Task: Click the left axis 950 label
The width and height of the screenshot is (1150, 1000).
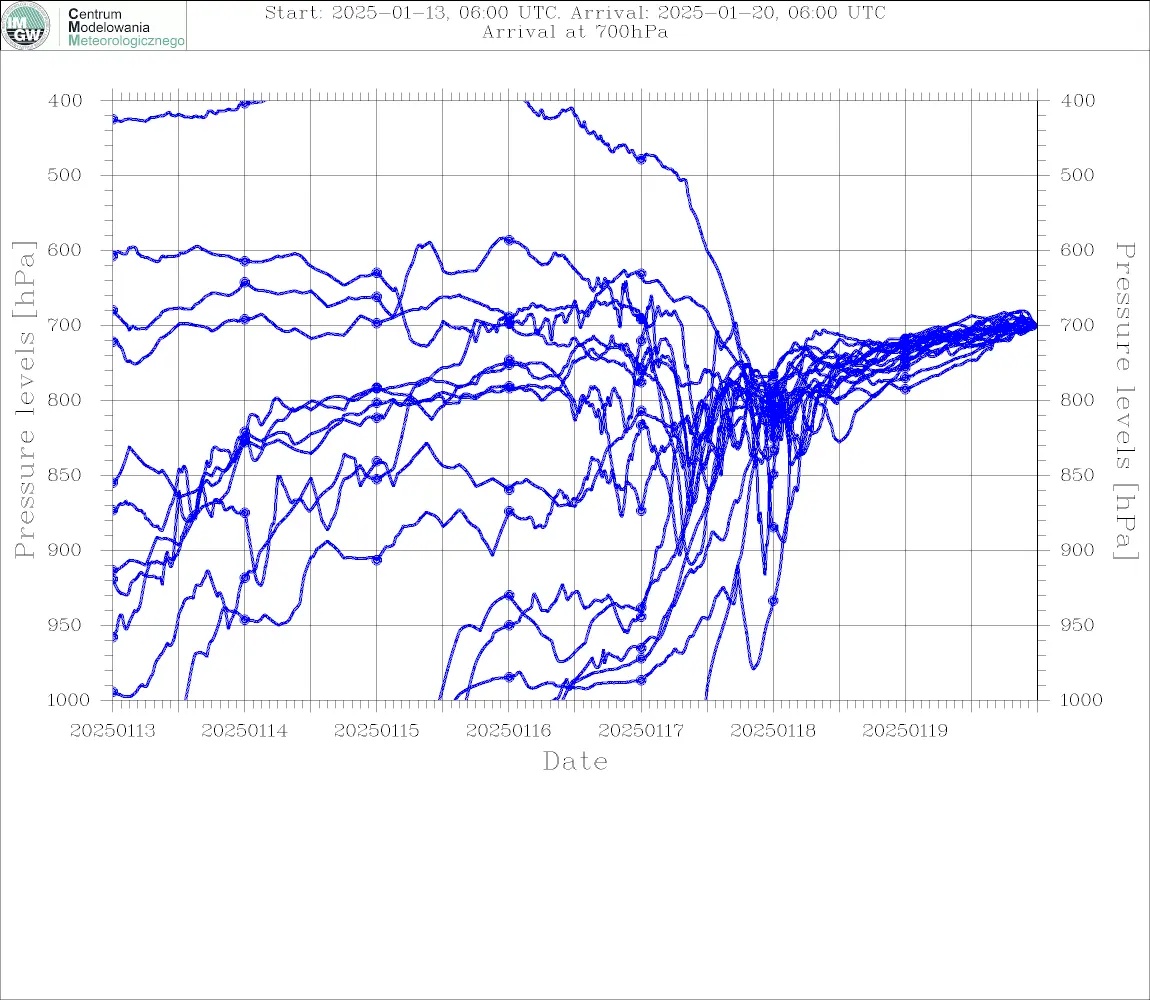Action: pyautogui.click(x=65, y=625)
